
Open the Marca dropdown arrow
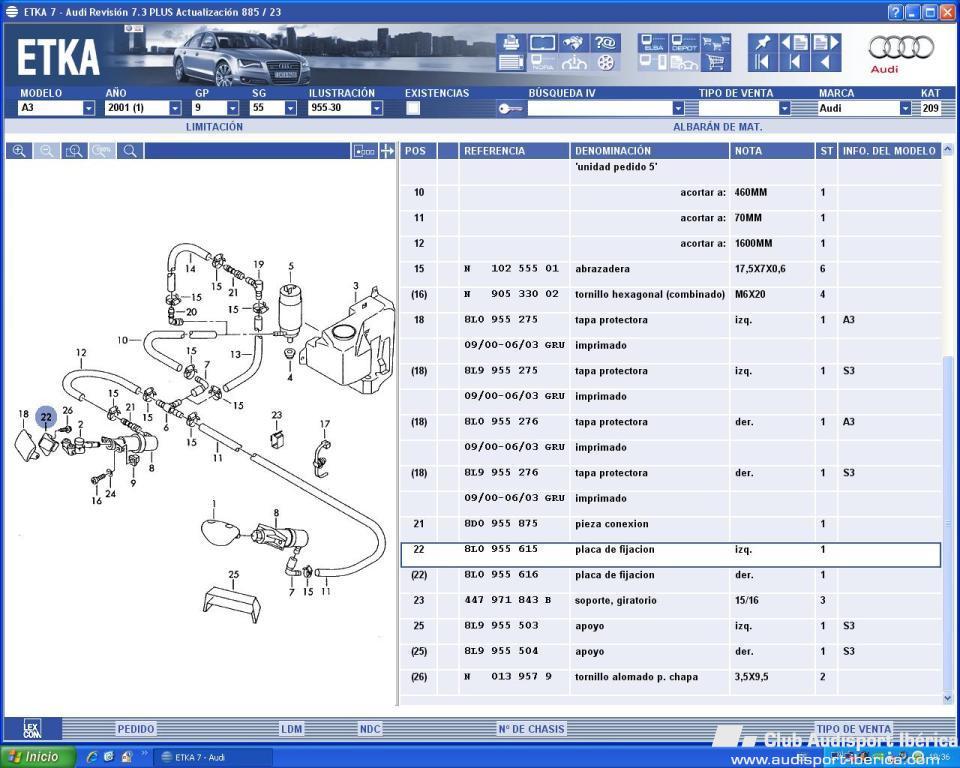click(x=905, y=108)
